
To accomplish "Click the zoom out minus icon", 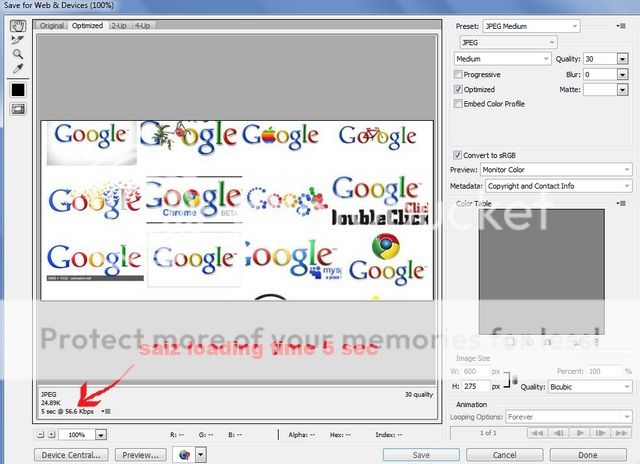I will tap(41, 435).
